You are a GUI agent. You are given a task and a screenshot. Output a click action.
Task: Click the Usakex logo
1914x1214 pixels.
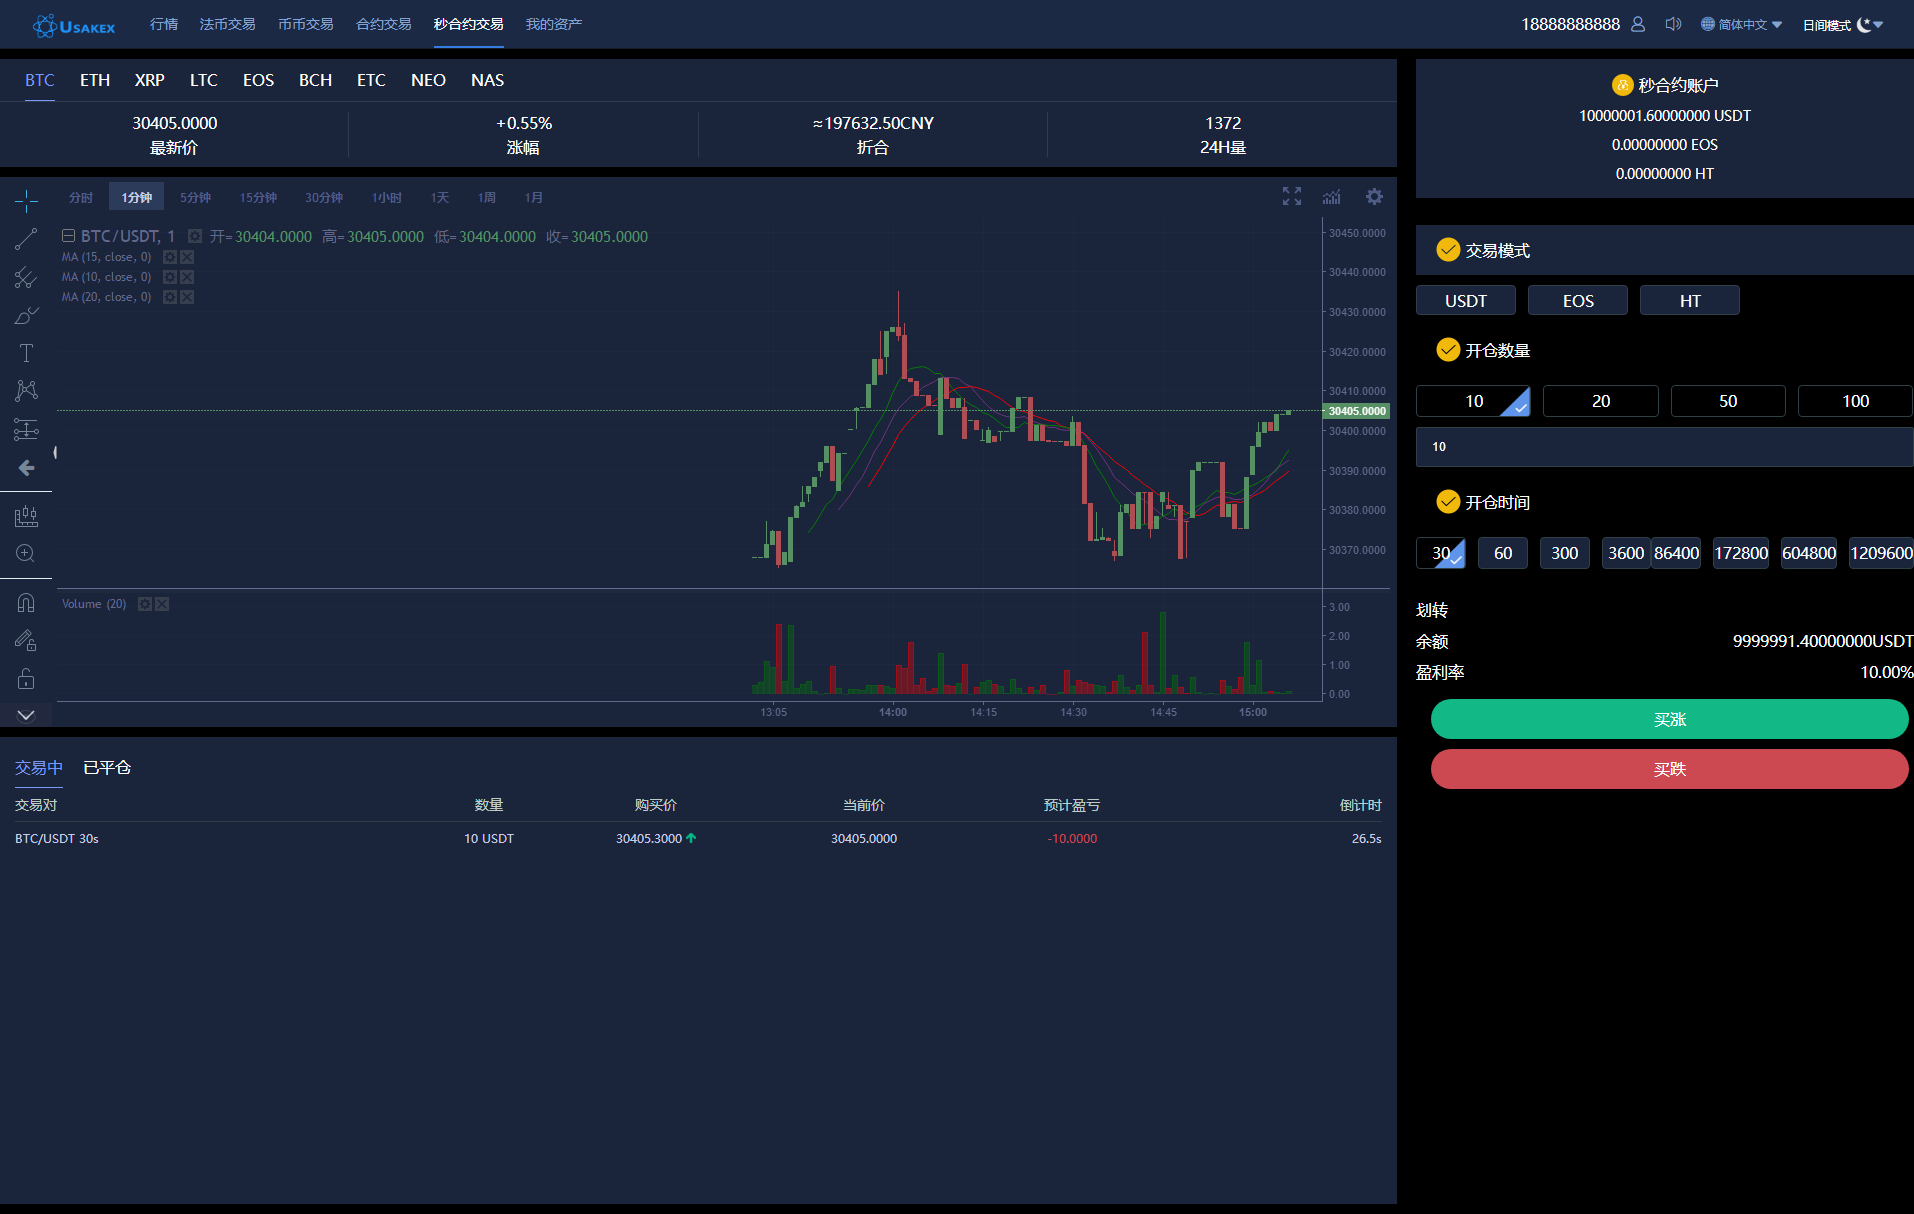pyautogui.click(x=74, y=26)
